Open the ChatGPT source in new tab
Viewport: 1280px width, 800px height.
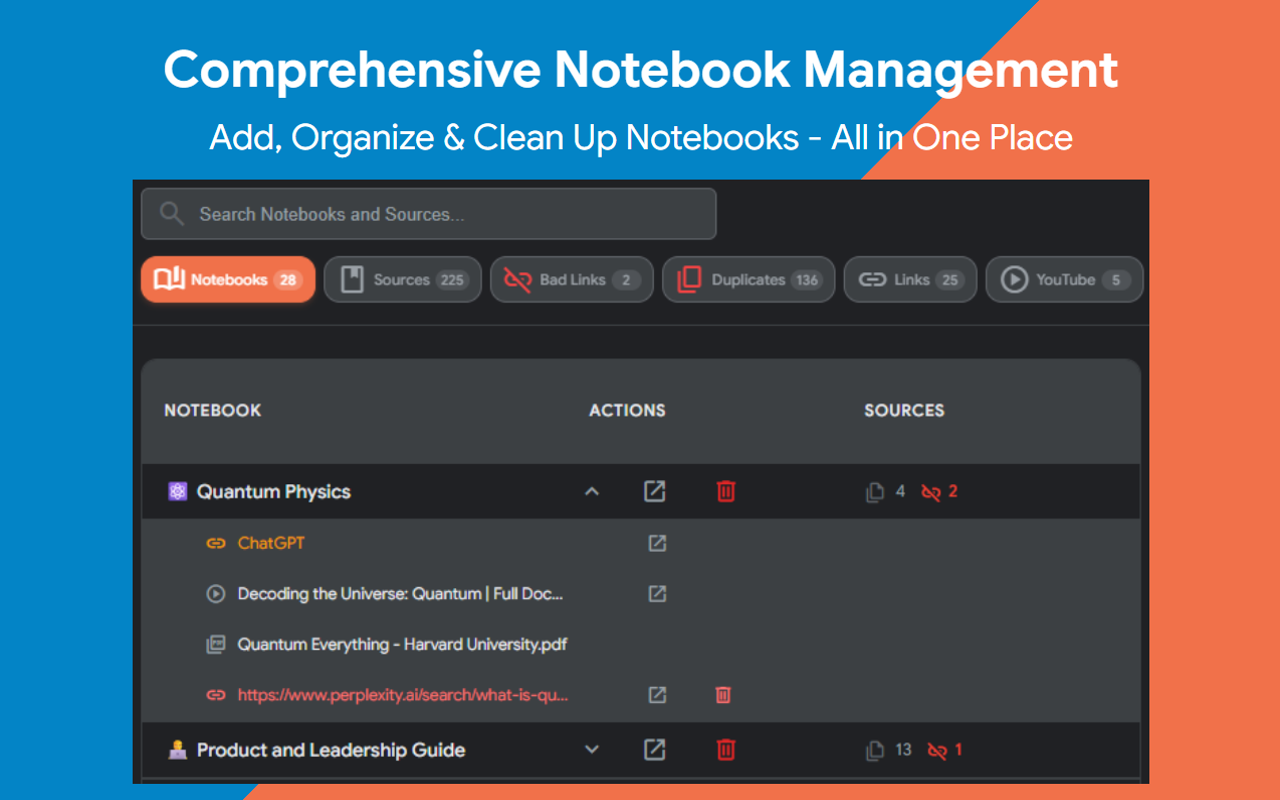point(656,543)
